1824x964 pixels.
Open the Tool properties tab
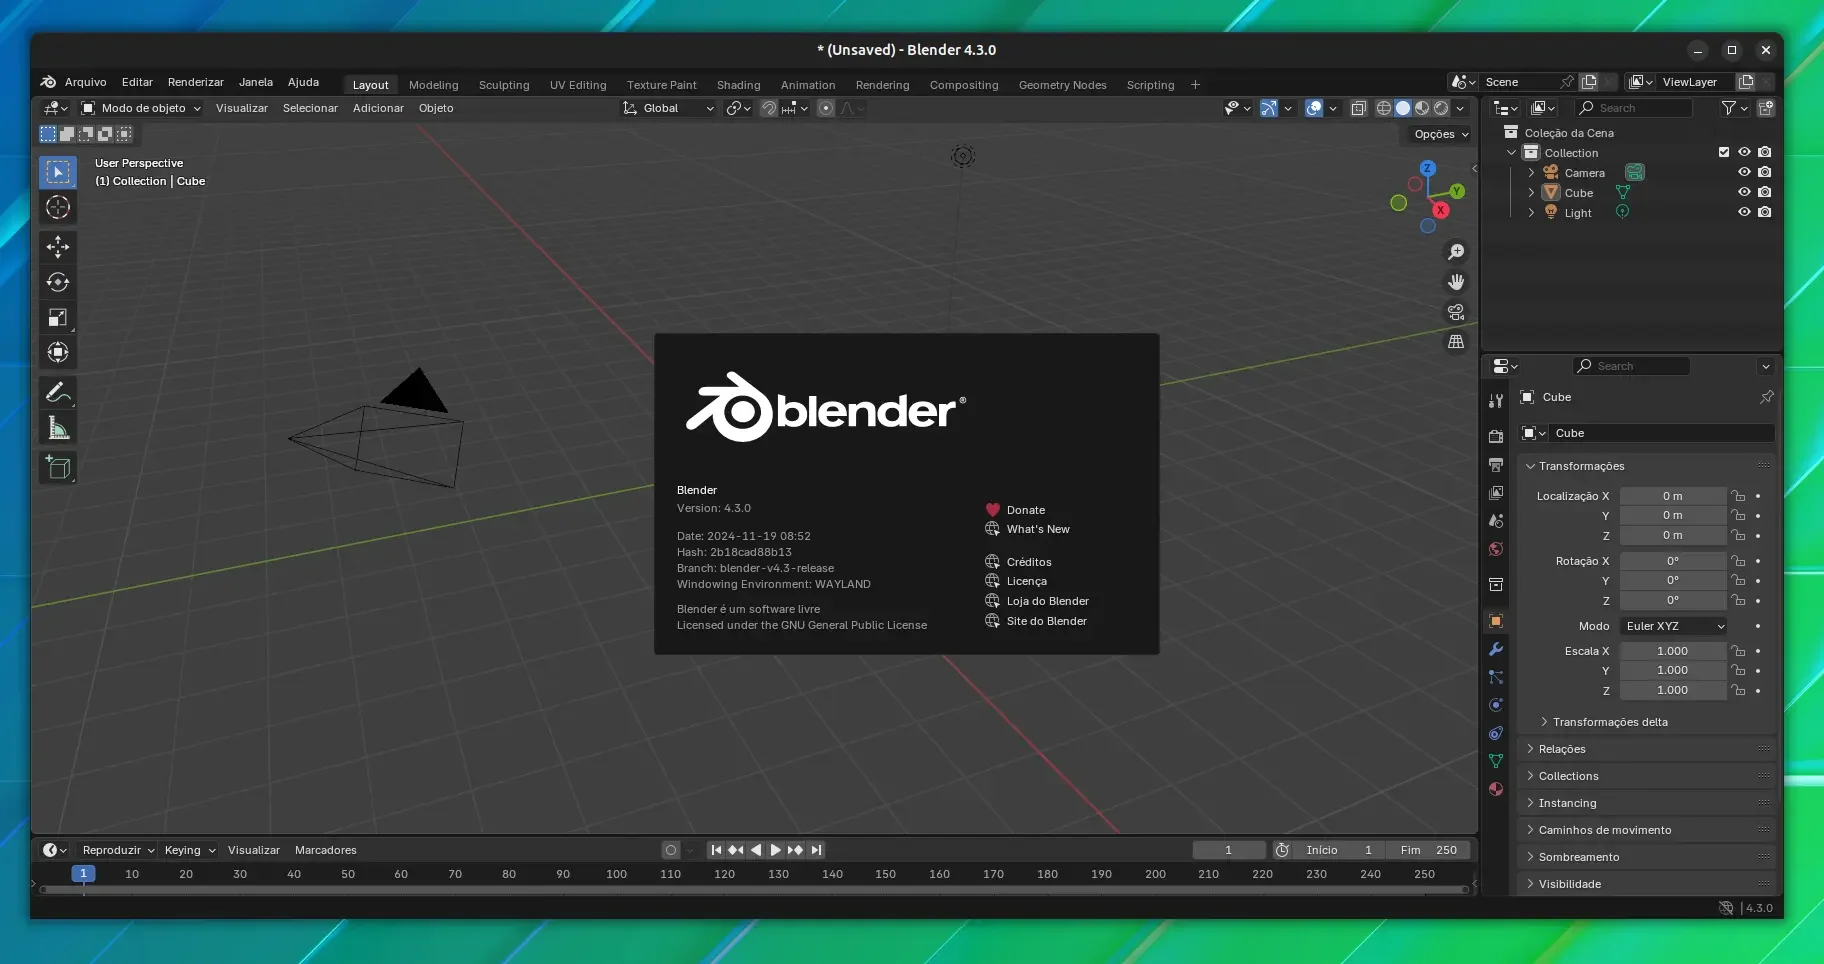click(1496, 400)
